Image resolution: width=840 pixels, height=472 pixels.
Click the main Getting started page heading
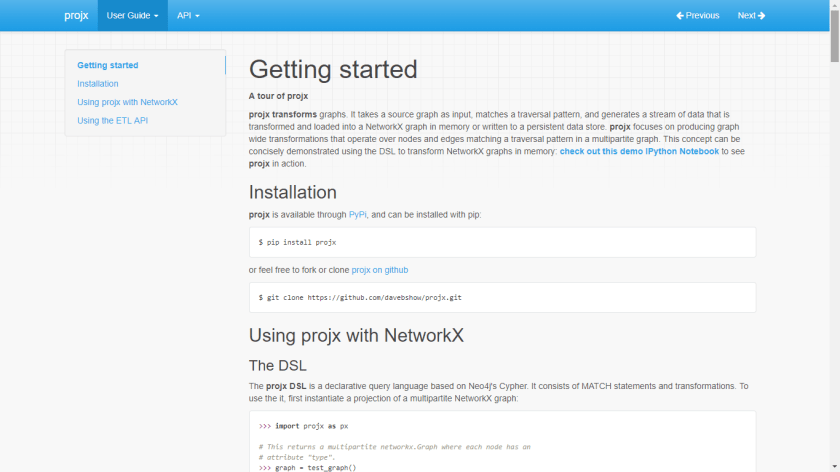(x=333, y=69)
